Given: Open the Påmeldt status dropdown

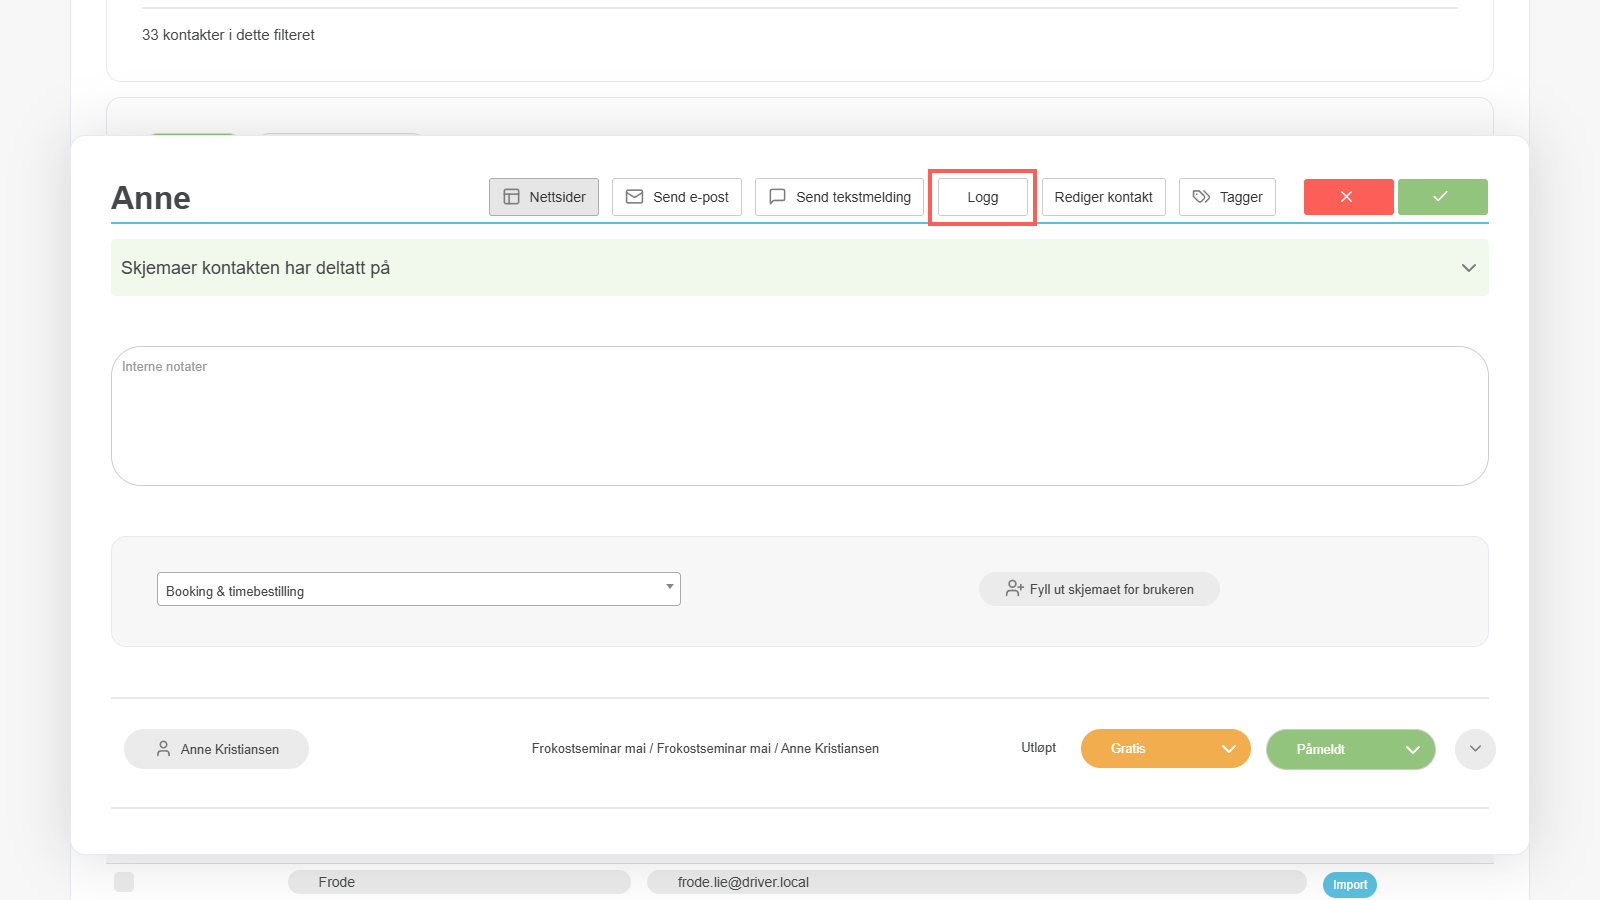Looking at the screenshot, I should [1350, 749].
